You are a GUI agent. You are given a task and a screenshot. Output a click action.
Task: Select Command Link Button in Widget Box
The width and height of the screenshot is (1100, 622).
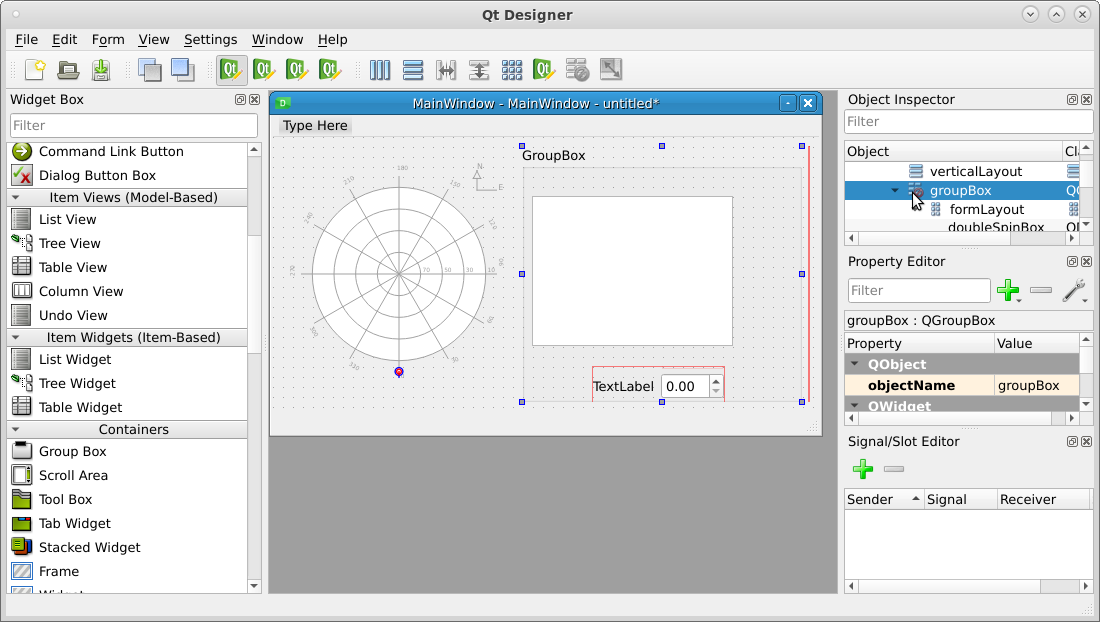coord(111,152)
